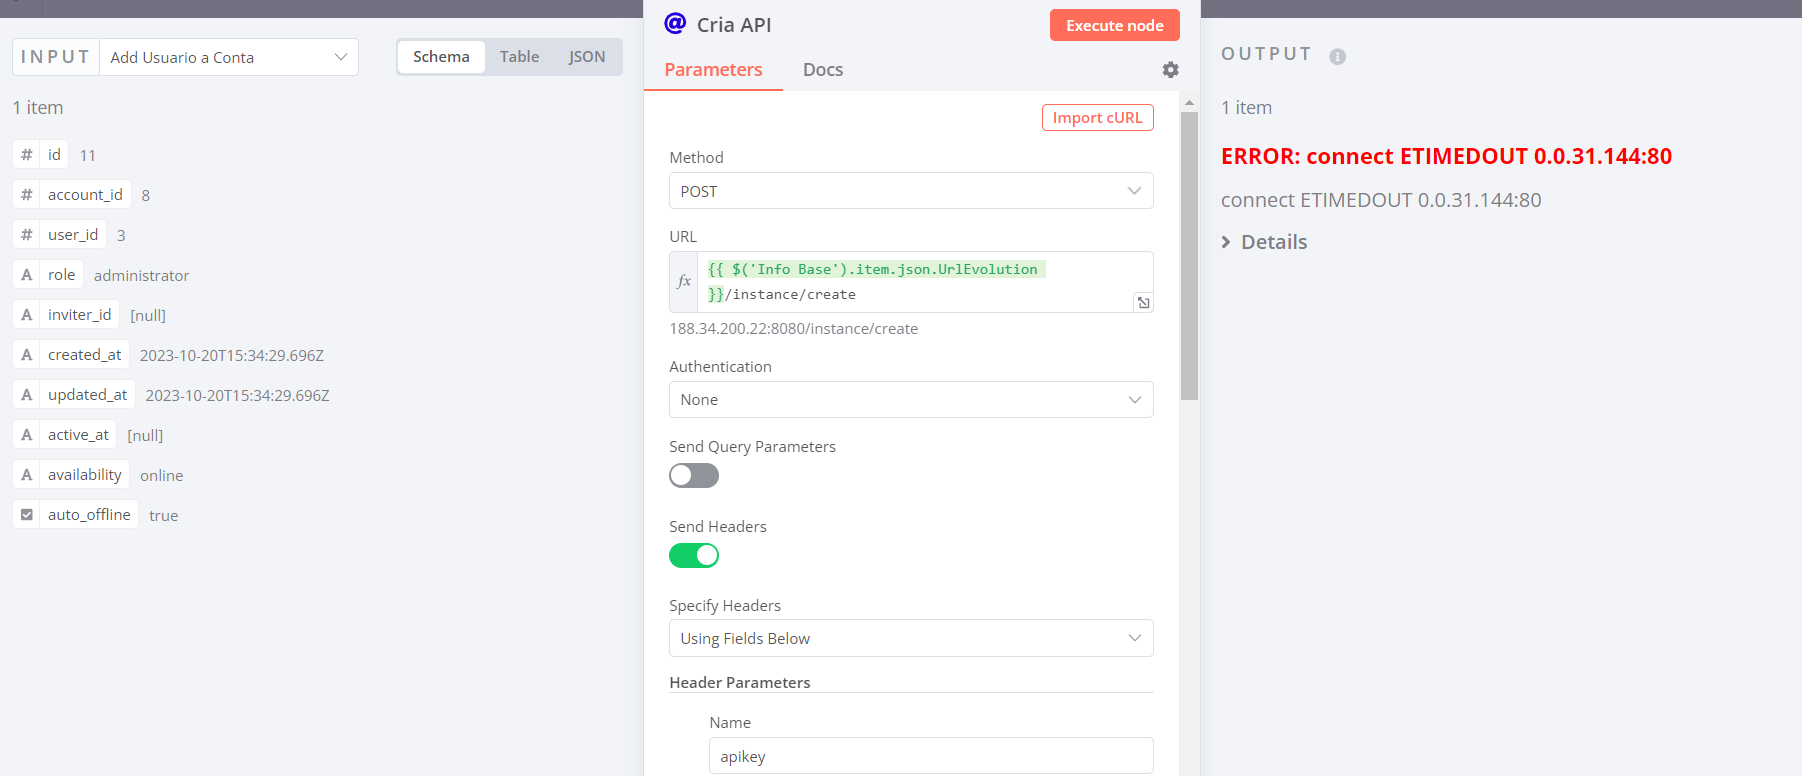Open the Method dropdown showing POST
Image resolution: width=1802 pixels, height=776 pixels.
pyautogui.click(x=910, y=191)
